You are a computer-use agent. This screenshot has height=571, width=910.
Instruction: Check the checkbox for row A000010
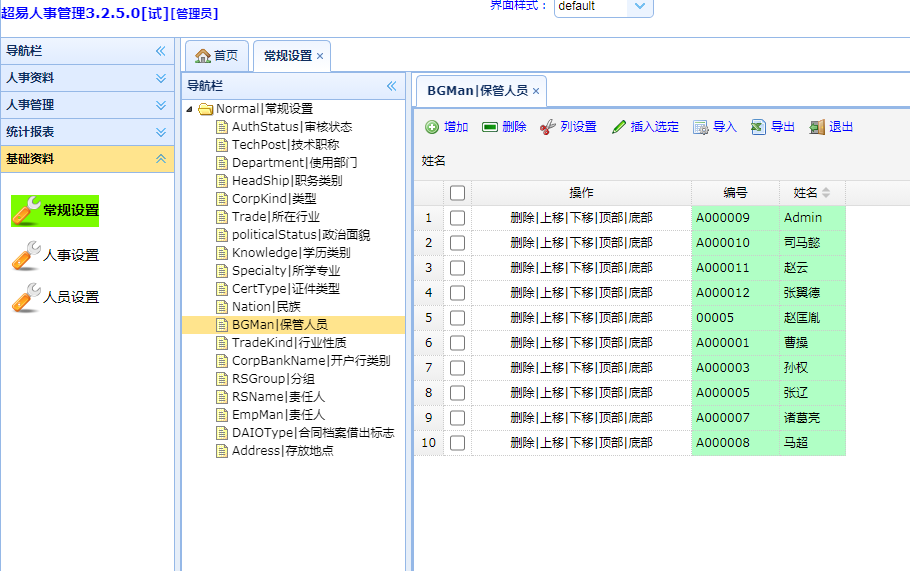[457, 243]
